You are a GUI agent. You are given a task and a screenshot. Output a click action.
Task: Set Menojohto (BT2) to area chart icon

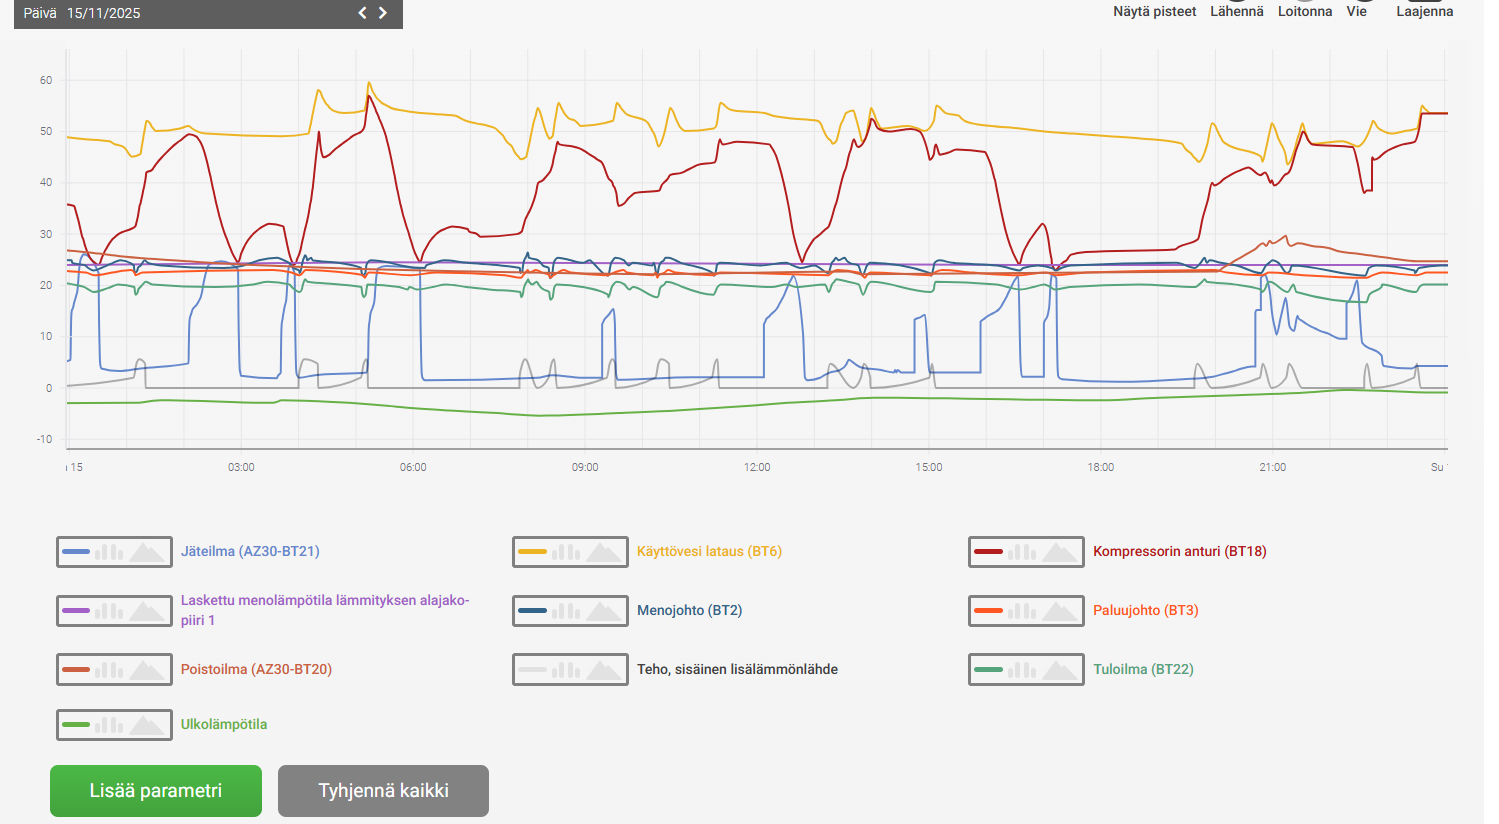pos(603,611)
